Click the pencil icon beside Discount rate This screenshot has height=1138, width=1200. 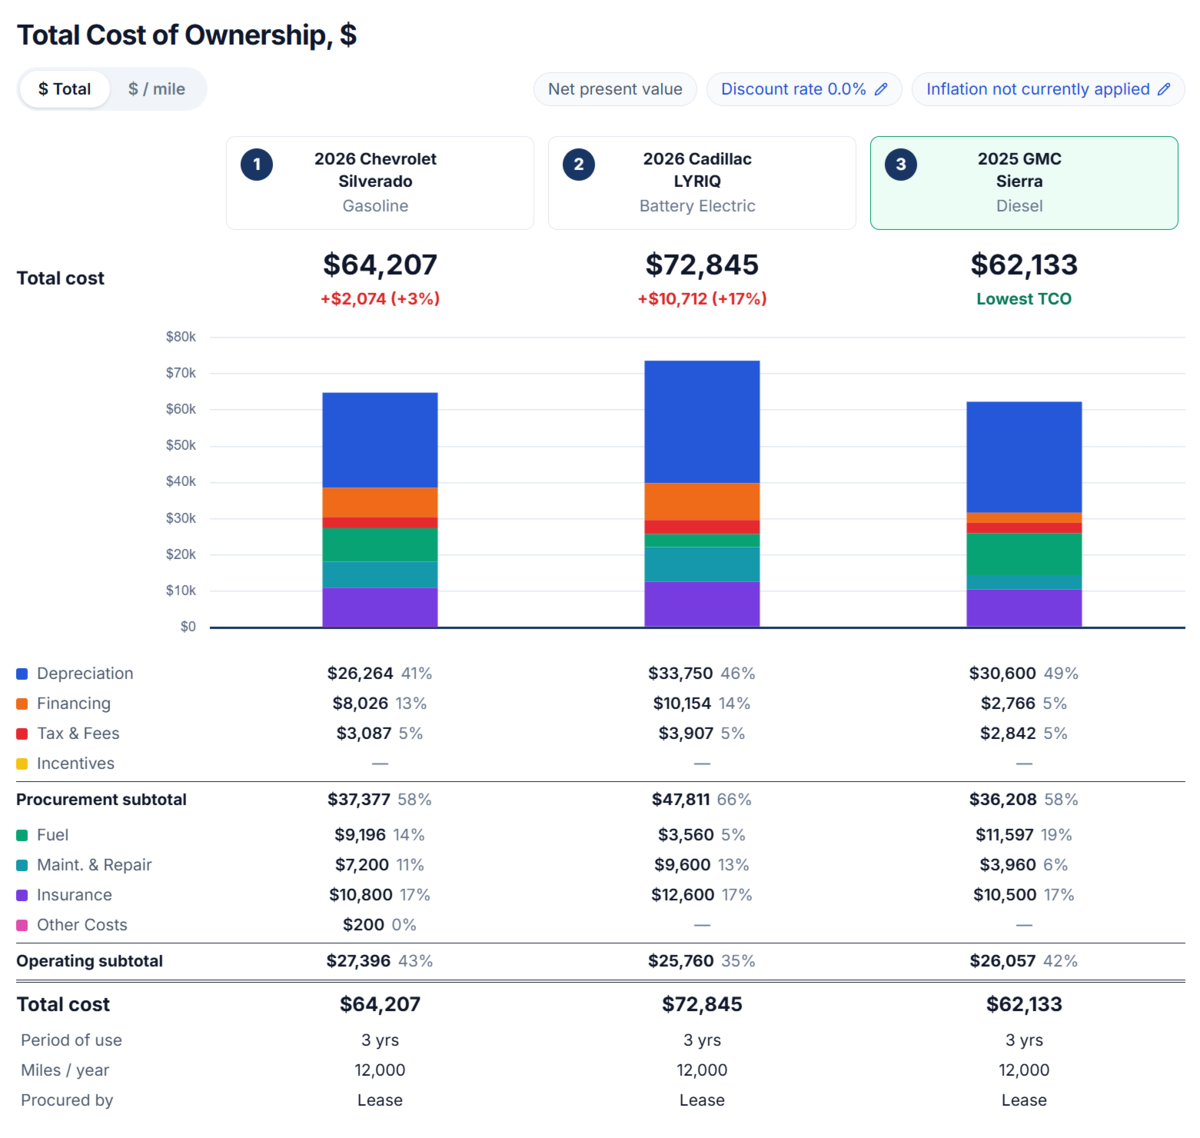[x=881, y=89]
